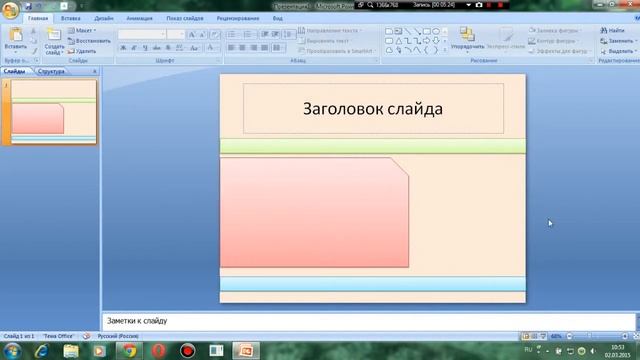This screenshot has width=640, height=360.
Task: Open the line spacing dropdown
Action: (289, 34)
